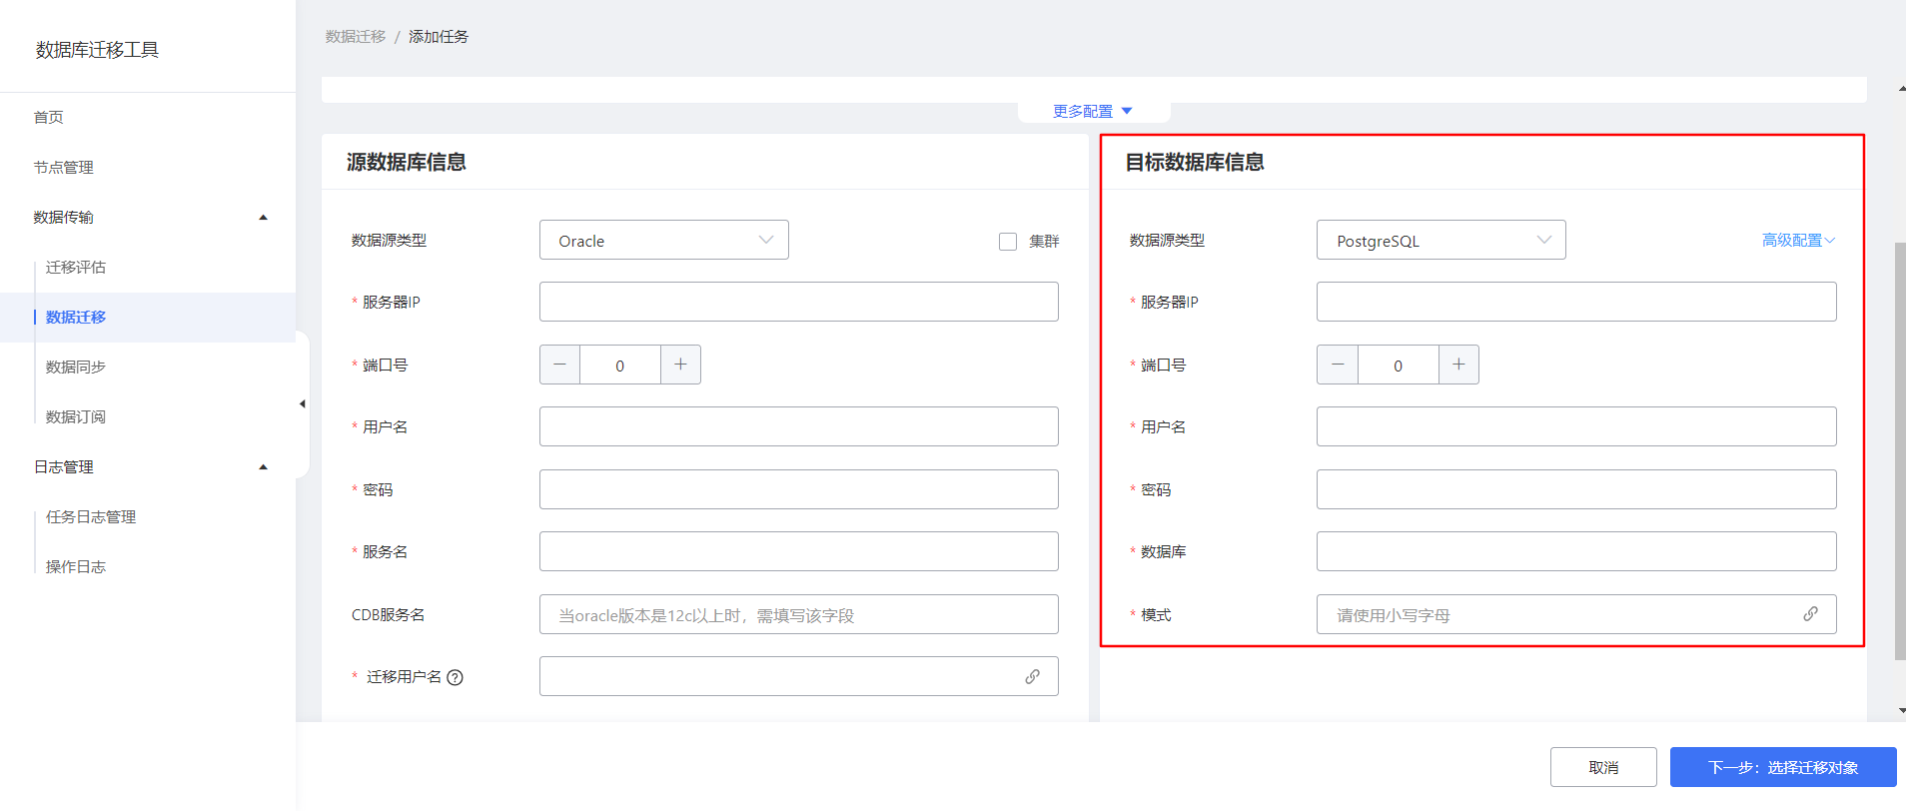
Task: Click the 源数据库信息 heading
Action: [x=406, y=162]
